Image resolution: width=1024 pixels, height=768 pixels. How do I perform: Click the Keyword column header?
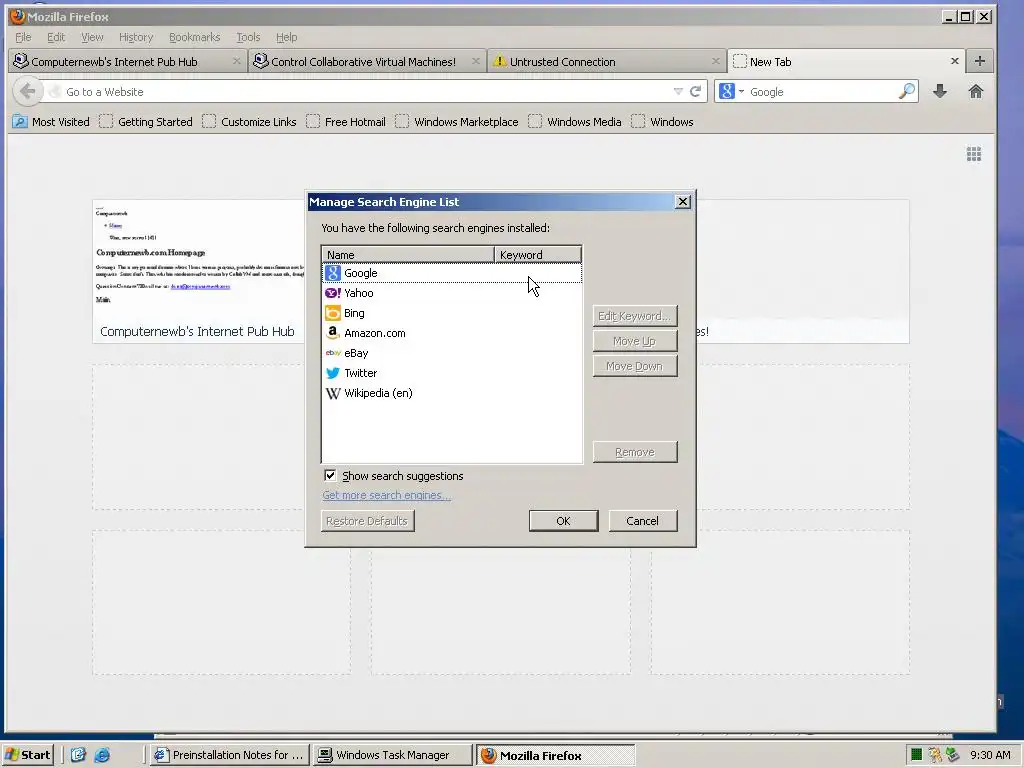[537, 255]
